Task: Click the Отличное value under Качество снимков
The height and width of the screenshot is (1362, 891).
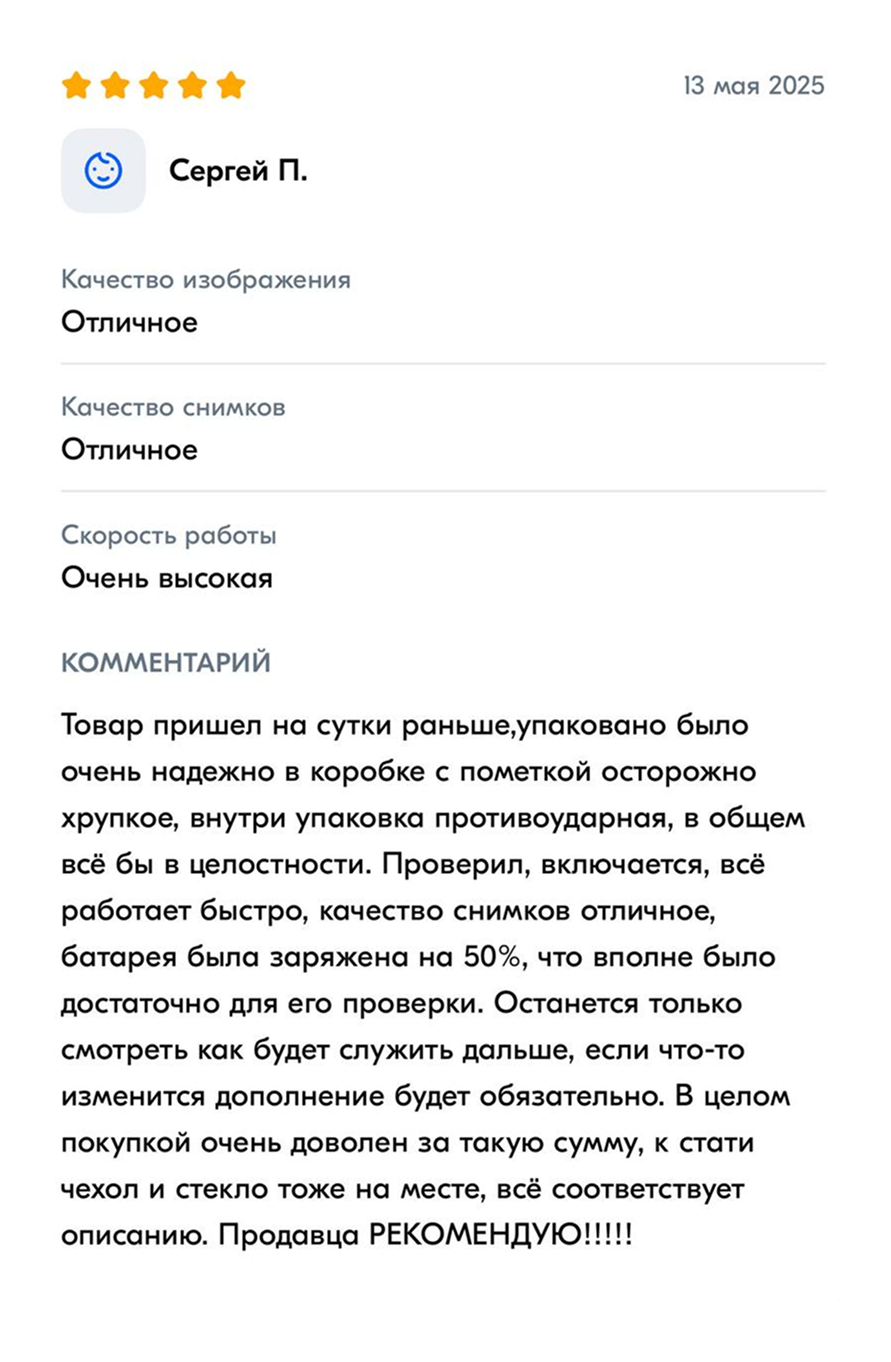Action: (130, 450)
